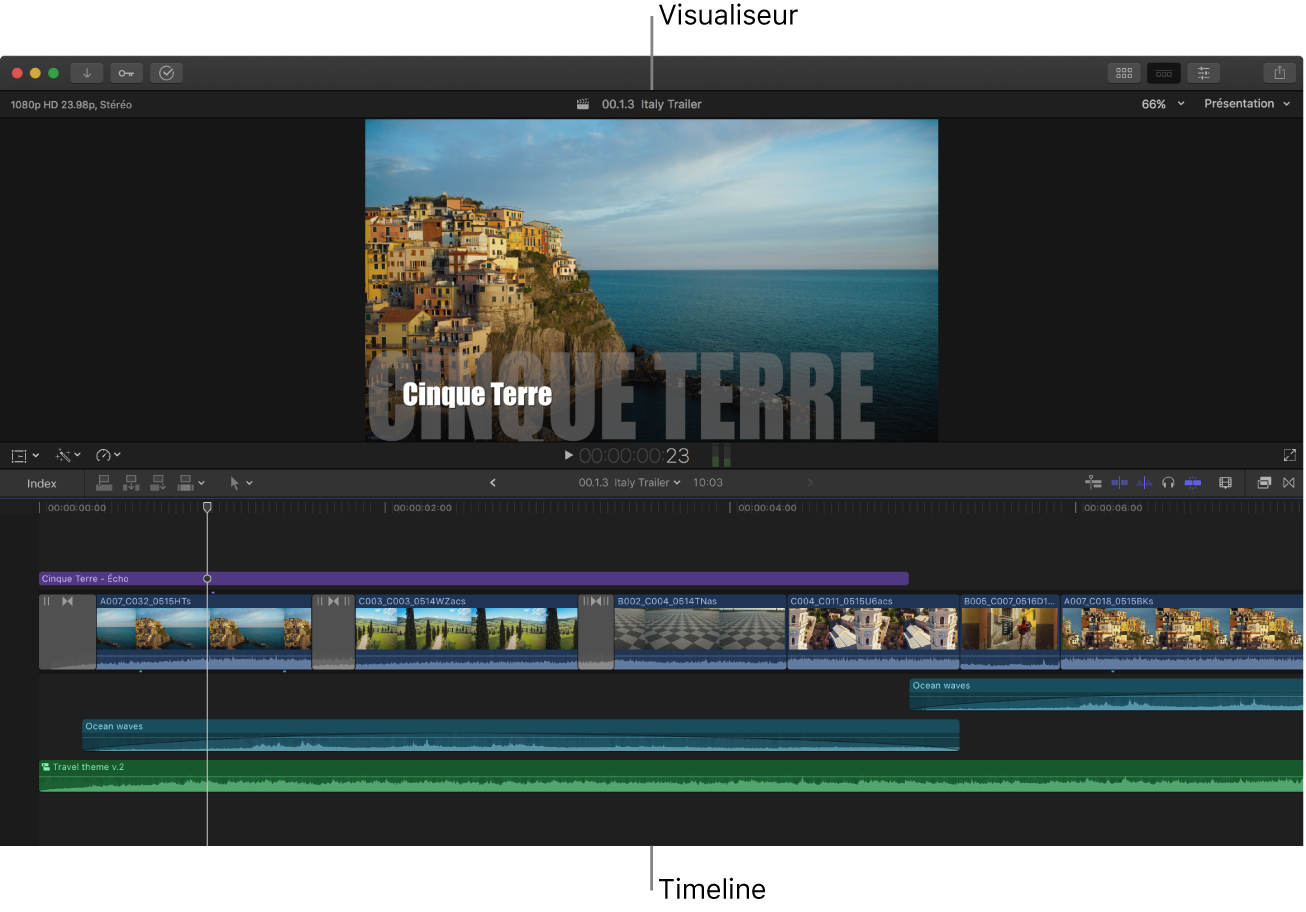Click the Clip Appearance filmstrip icon
The width and height of the screenshot is (1306, 912).
1226,482
